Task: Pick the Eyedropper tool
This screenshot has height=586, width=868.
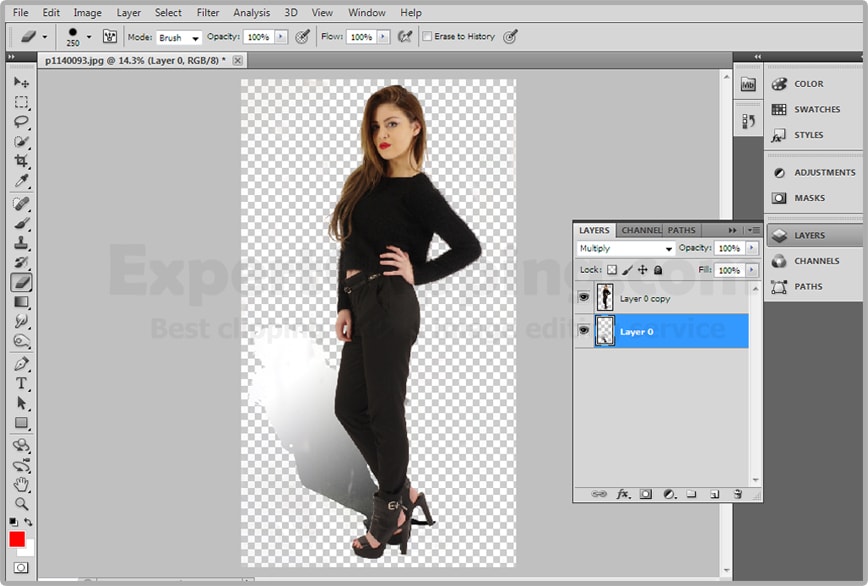Action: pyautogui.click(x=21, y=181)
